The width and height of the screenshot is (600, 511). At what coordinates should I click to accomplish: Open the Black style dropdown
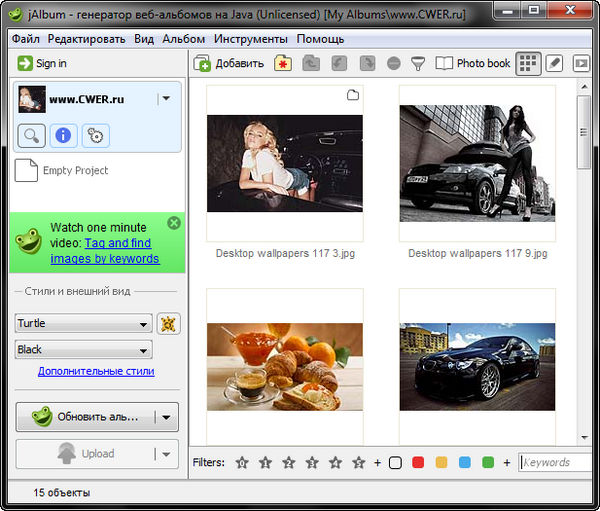[83, 350]
